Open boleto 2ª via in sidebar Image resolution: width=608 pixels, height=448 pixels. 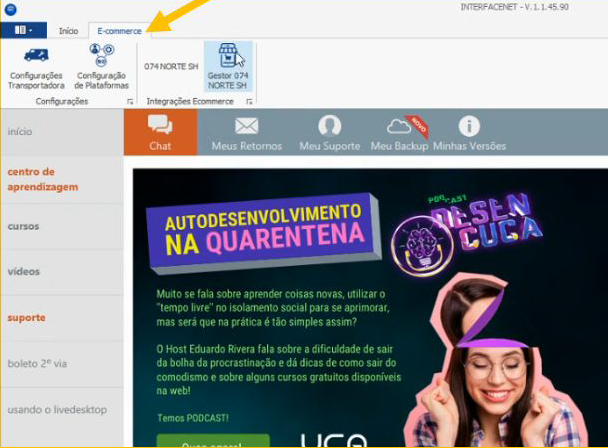pyautogui.click(x=37, y=364)
